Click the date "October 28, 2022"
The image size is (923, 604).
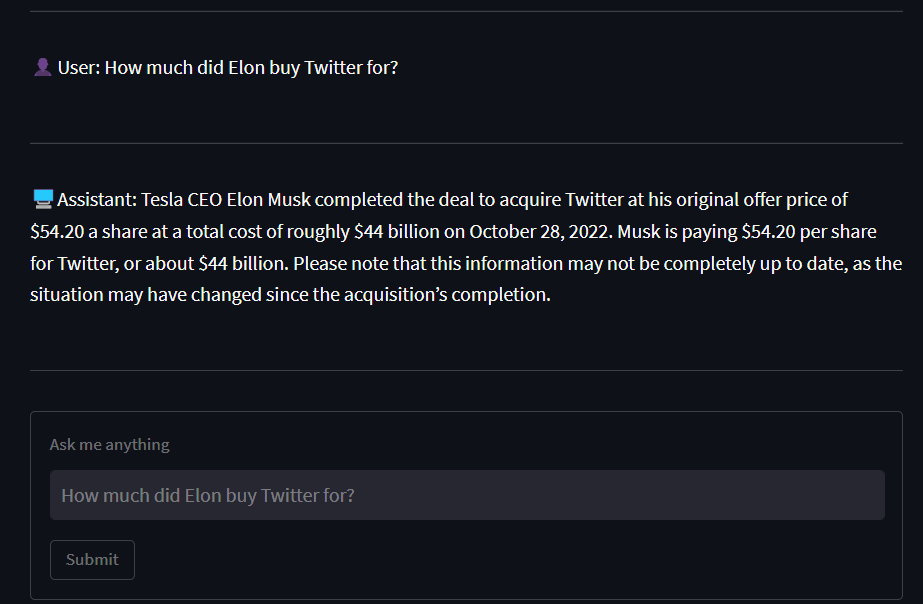[539, 232]
